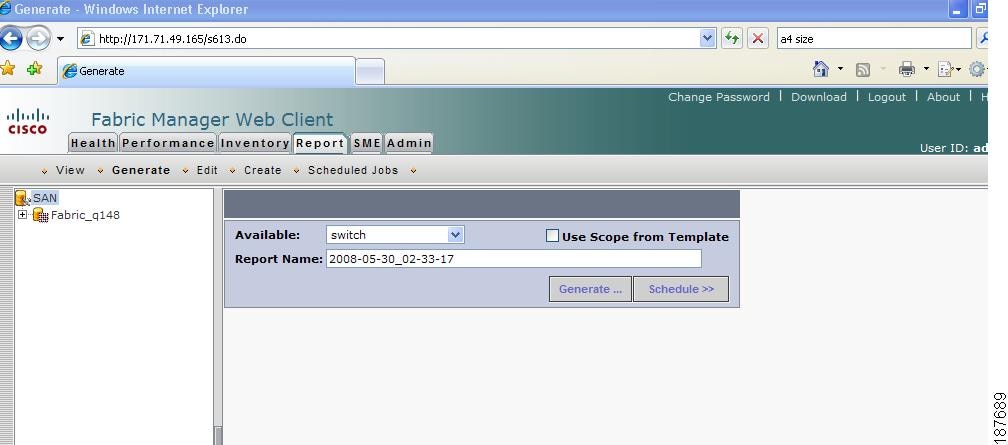Open the View submenu item

[x=70, y=170]
